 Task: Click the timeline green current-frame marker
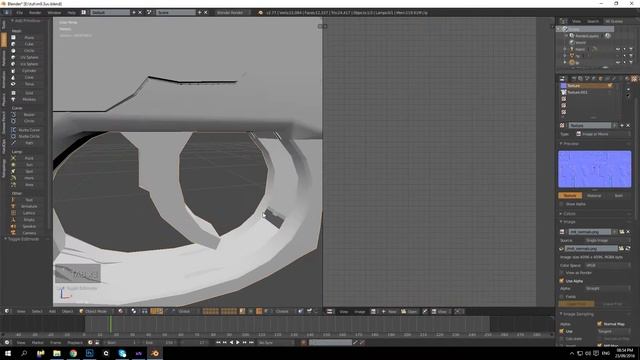pyautogui.click(x=110, y=324)
